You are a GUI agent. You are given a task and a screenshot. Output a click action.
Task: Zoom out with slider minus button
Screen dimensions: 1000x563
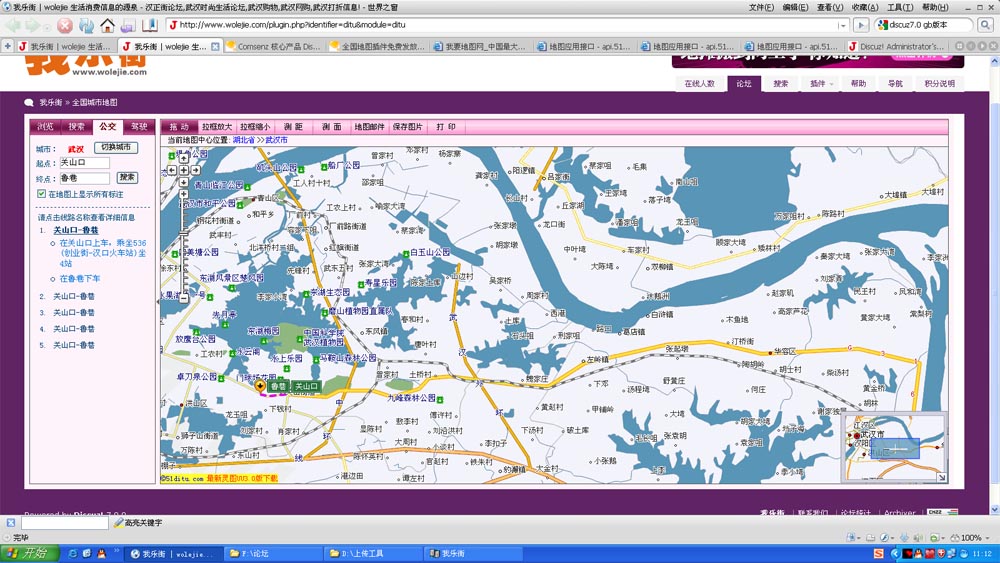point(184,298)
